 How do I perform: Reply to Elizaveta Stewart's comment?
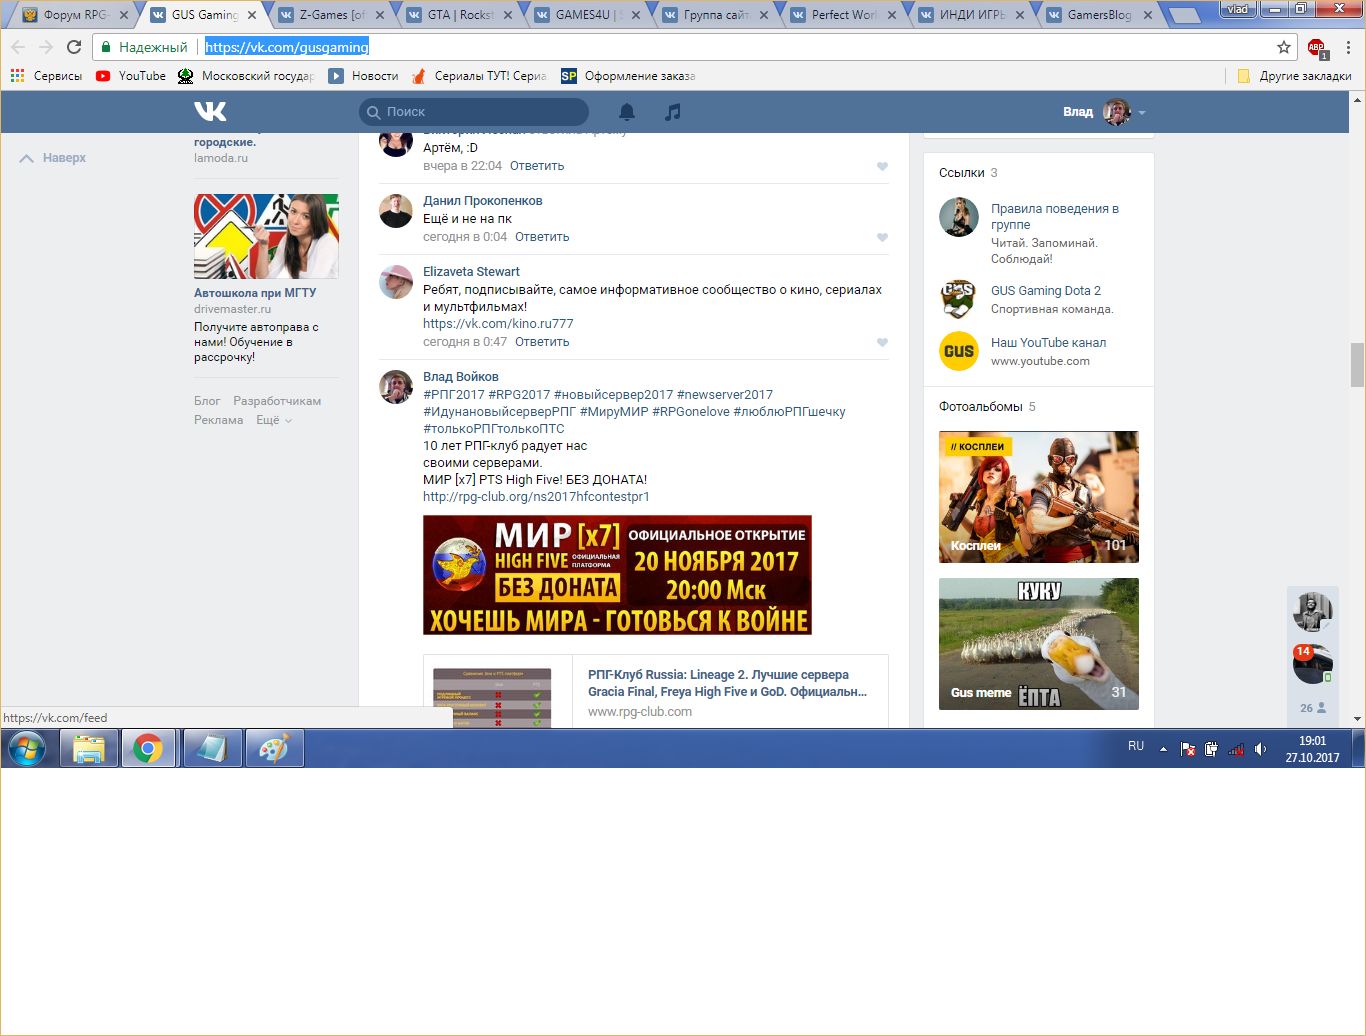542,342
